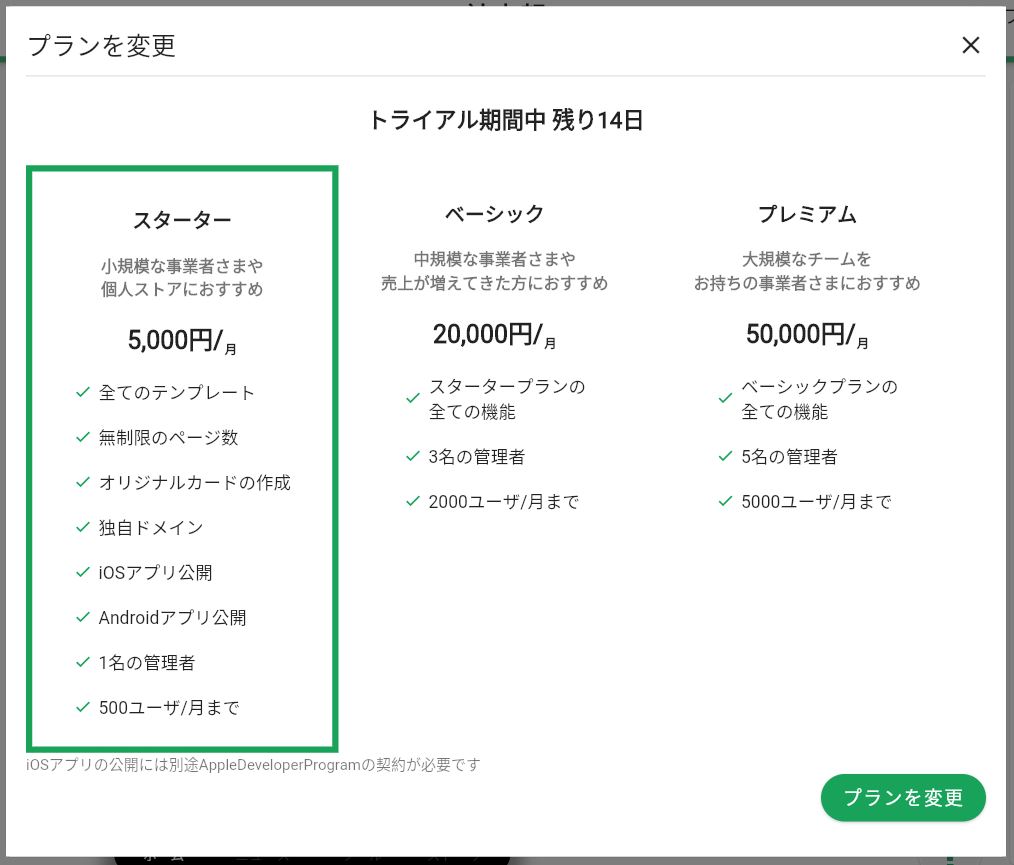Viewport: 1014px width, 865px height.
Task: Click checkmark beside 3名の管理者
Action: [x=413, y=457]
